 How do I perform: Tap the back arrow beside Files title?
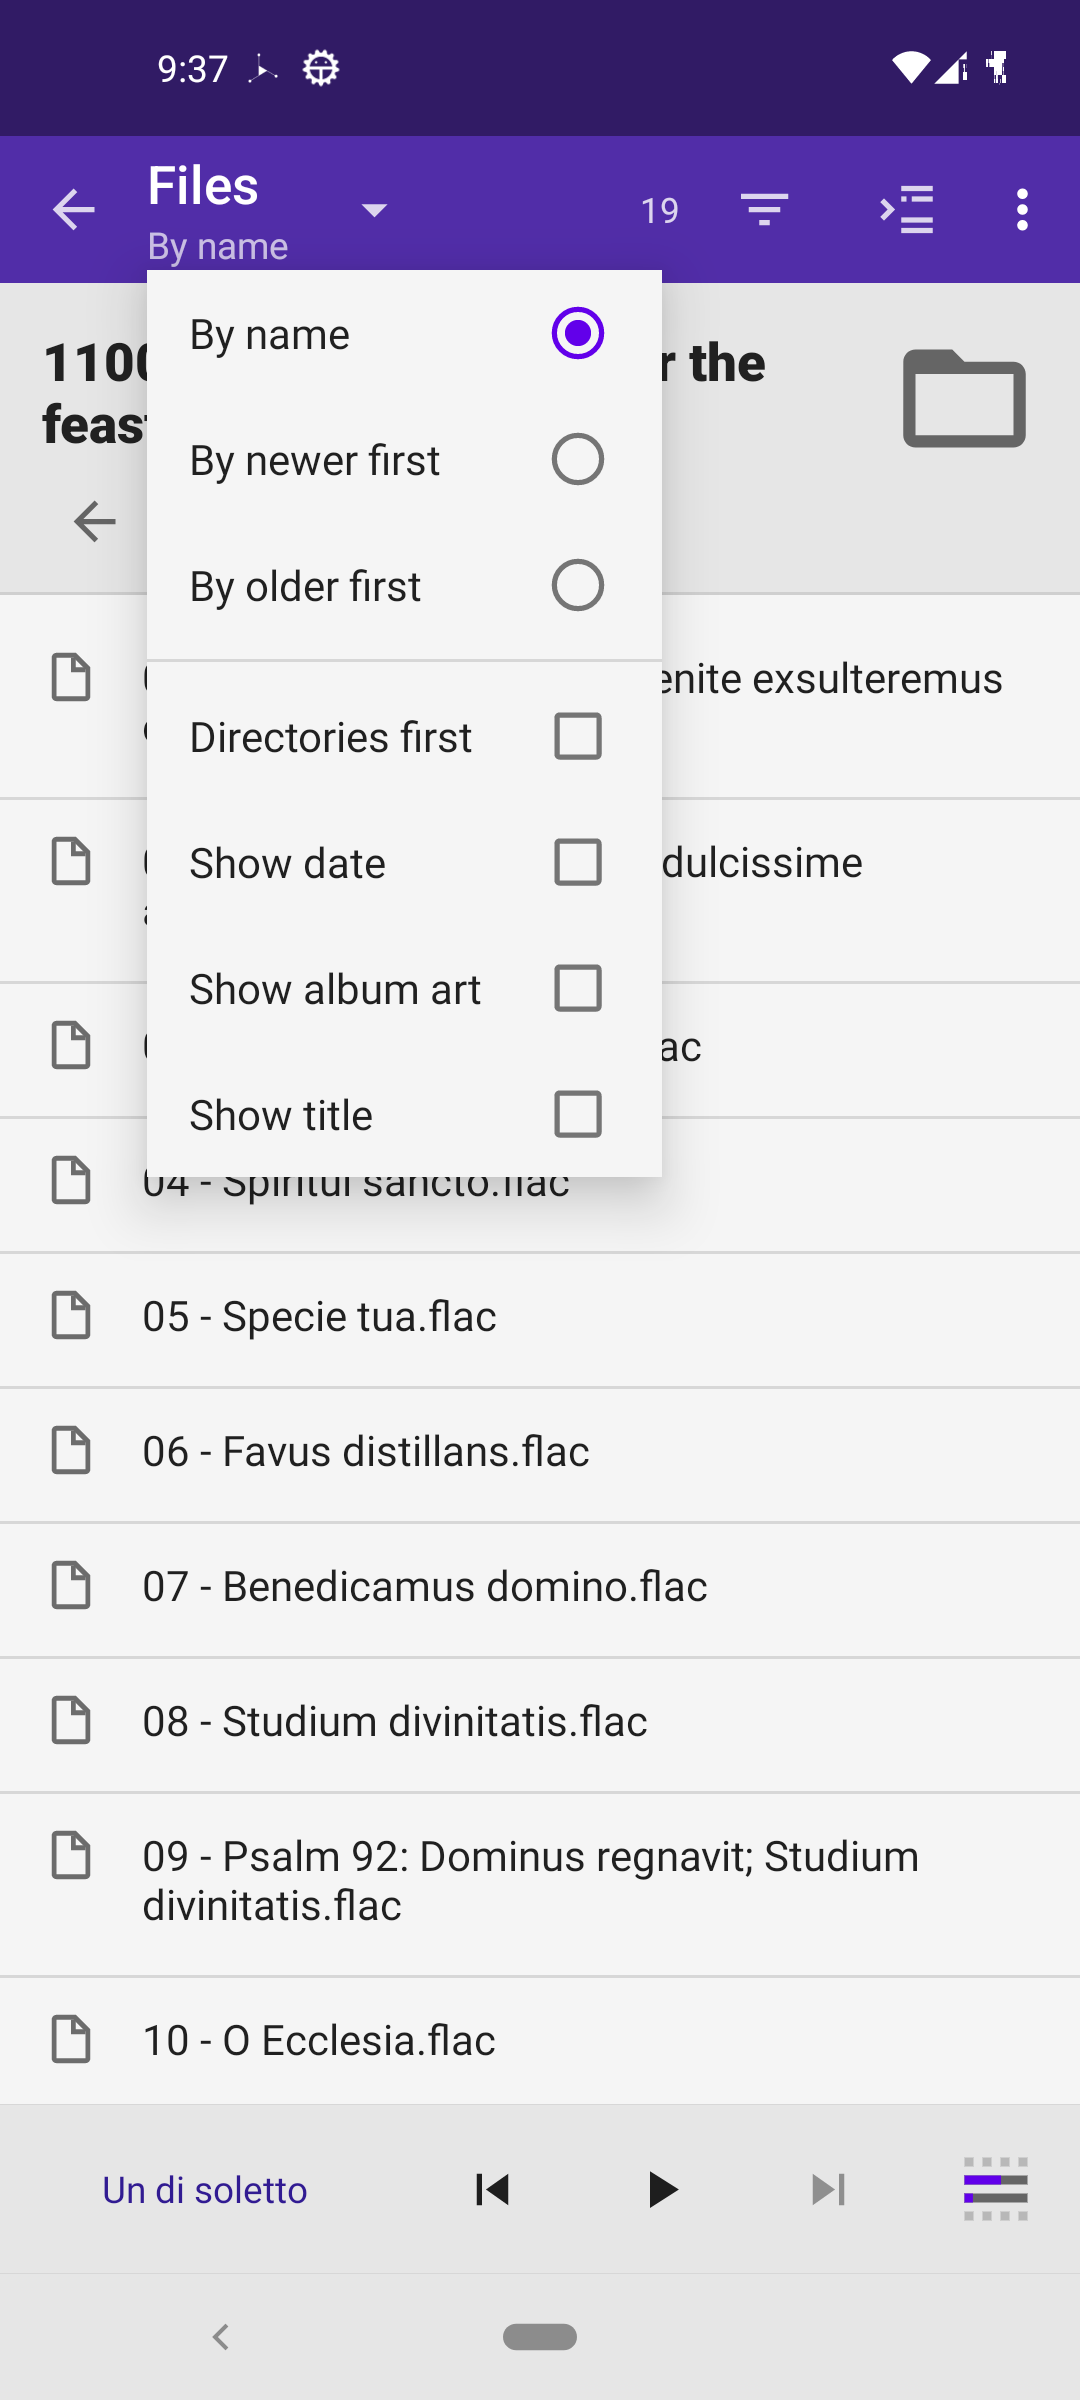click(x=73, y=210)
